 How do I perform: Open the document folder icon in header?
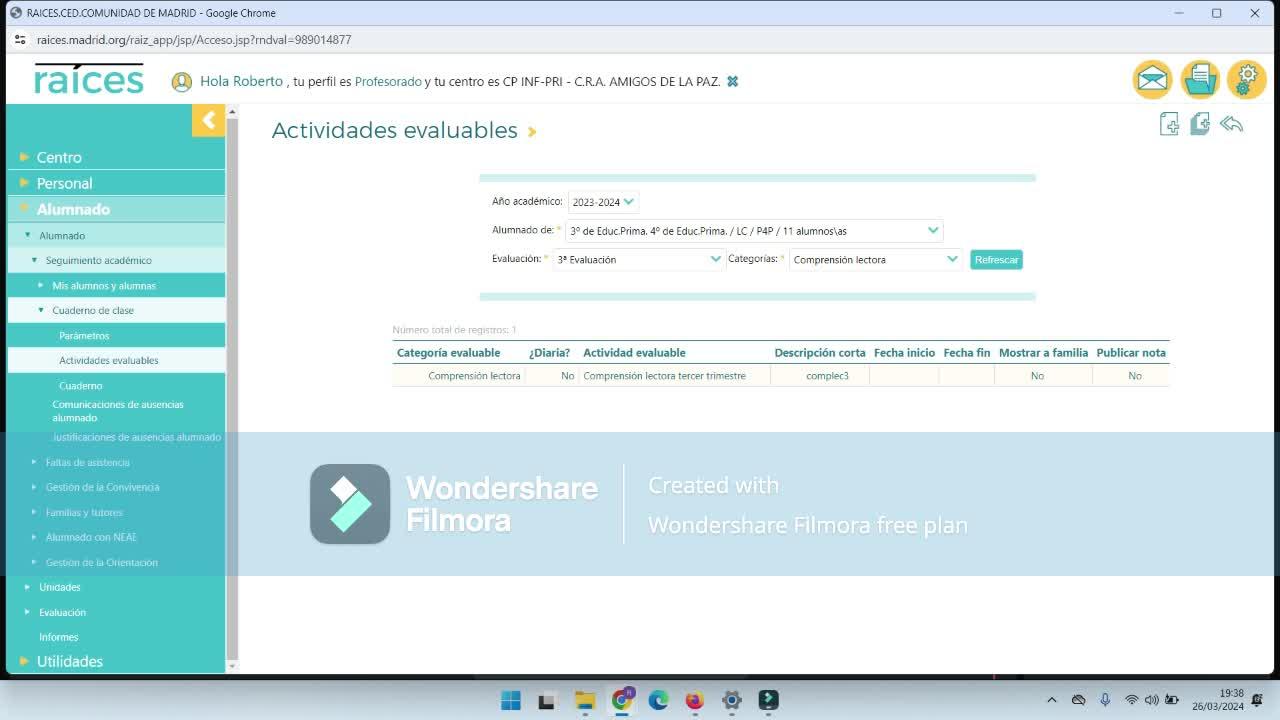tap(1199, 80)
